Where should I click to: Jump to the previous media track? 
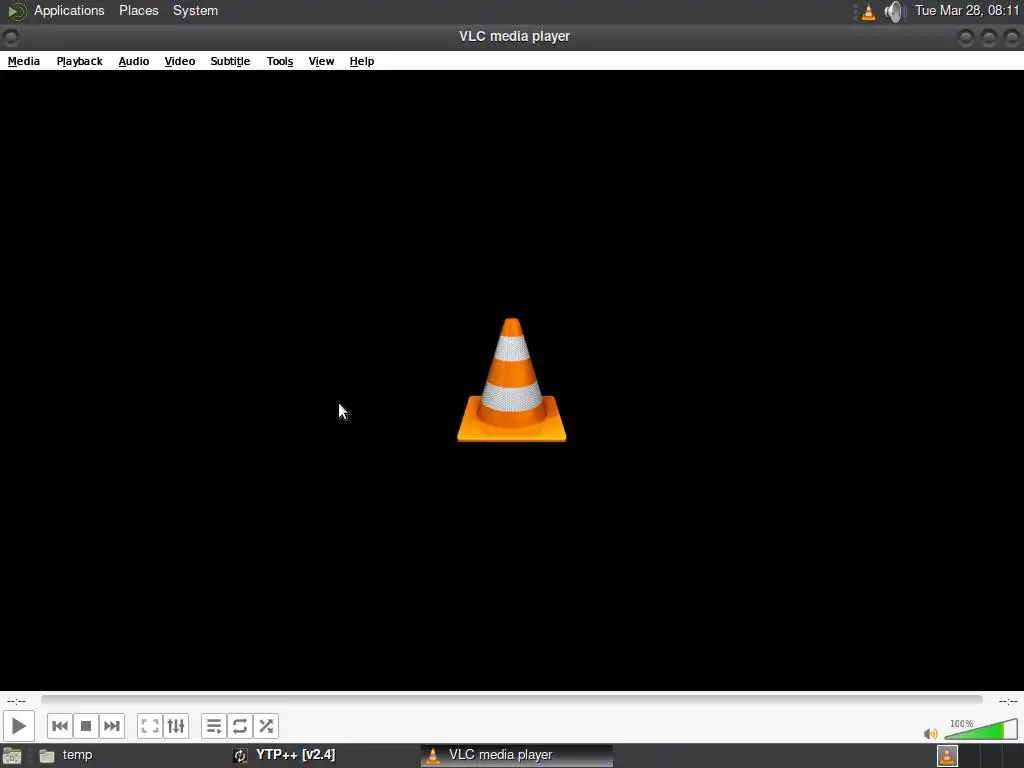(59, 726)
